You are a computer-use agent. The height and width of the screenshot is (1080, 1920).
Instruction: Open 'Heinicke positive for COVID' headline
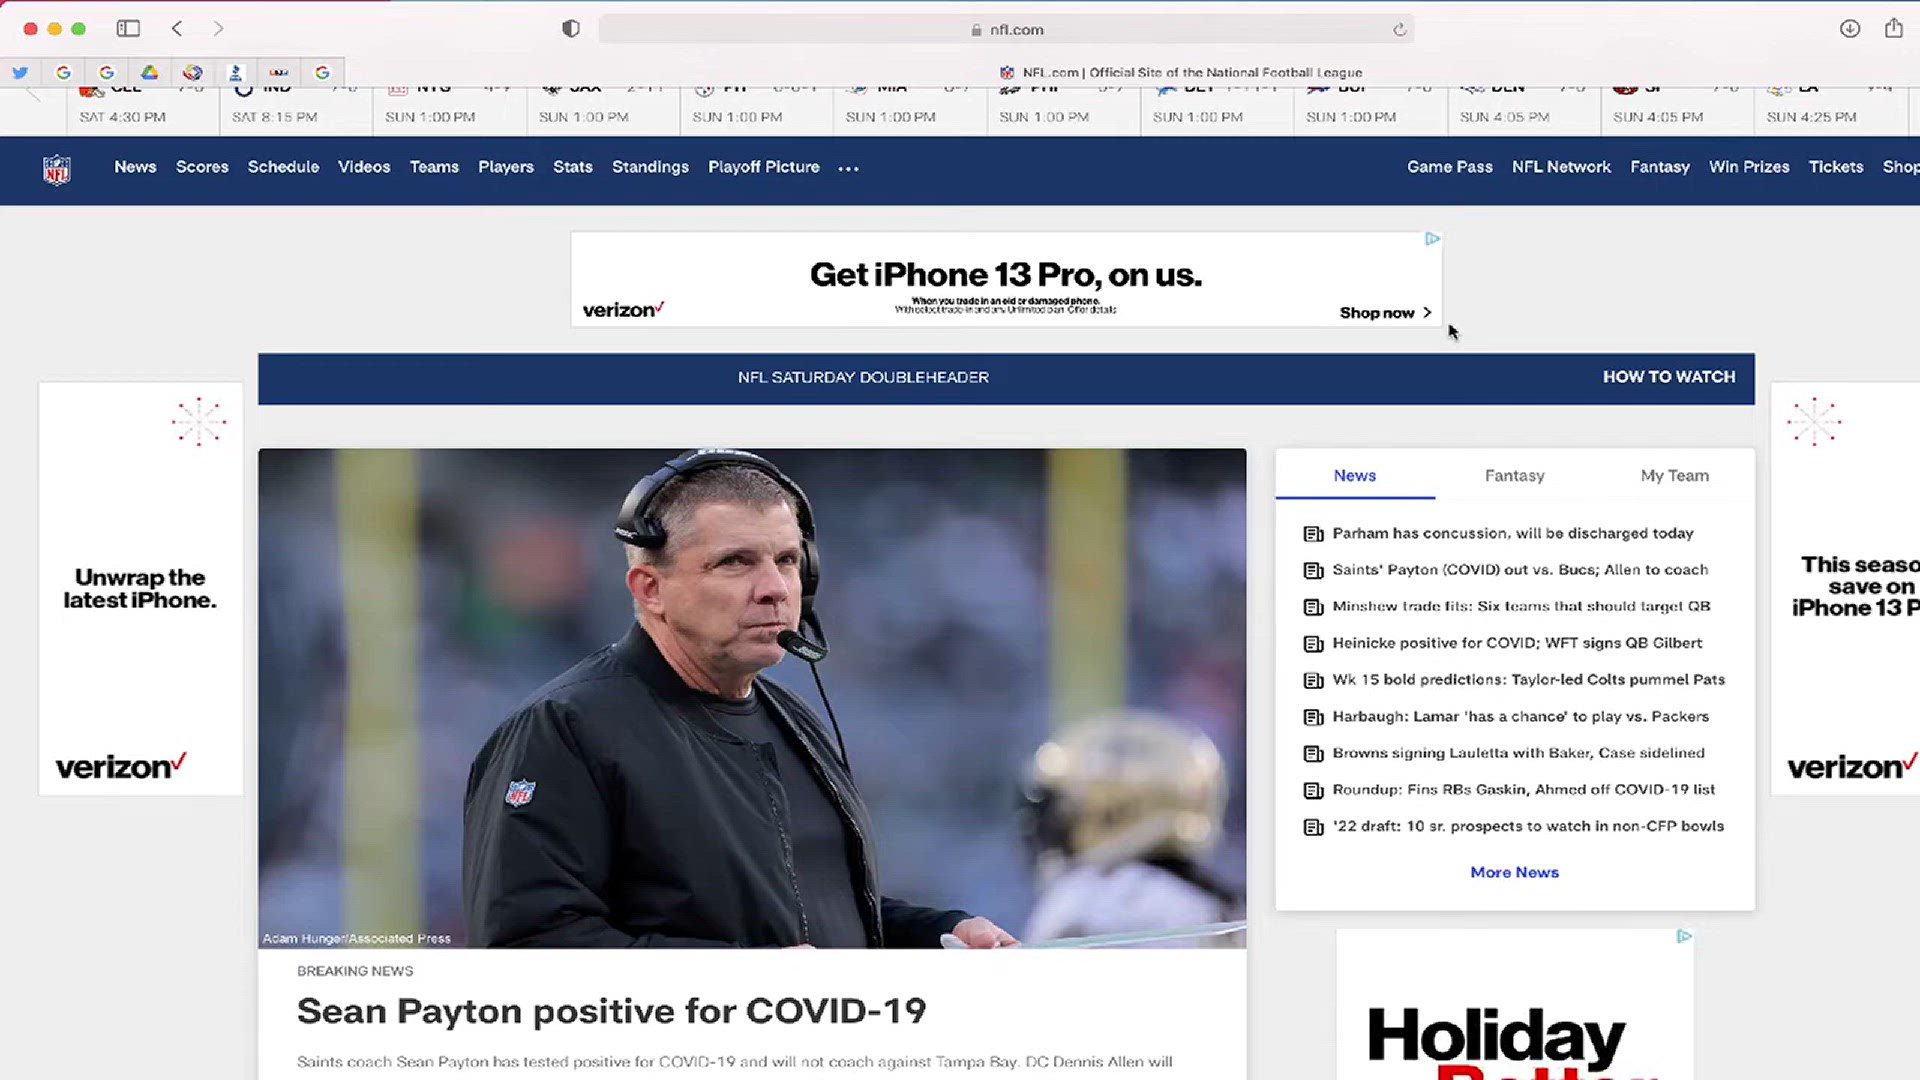pos(1517,643)
